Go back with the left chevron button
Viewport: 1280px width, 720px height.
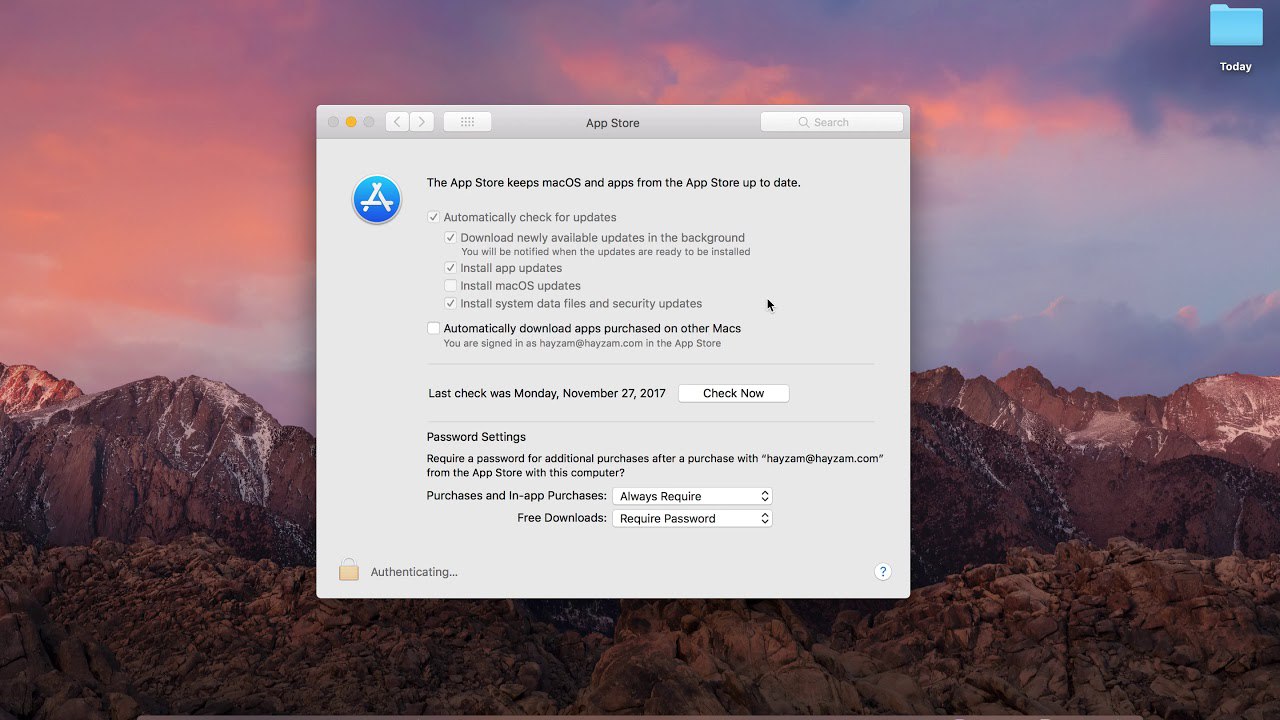[x=397, y=122]
